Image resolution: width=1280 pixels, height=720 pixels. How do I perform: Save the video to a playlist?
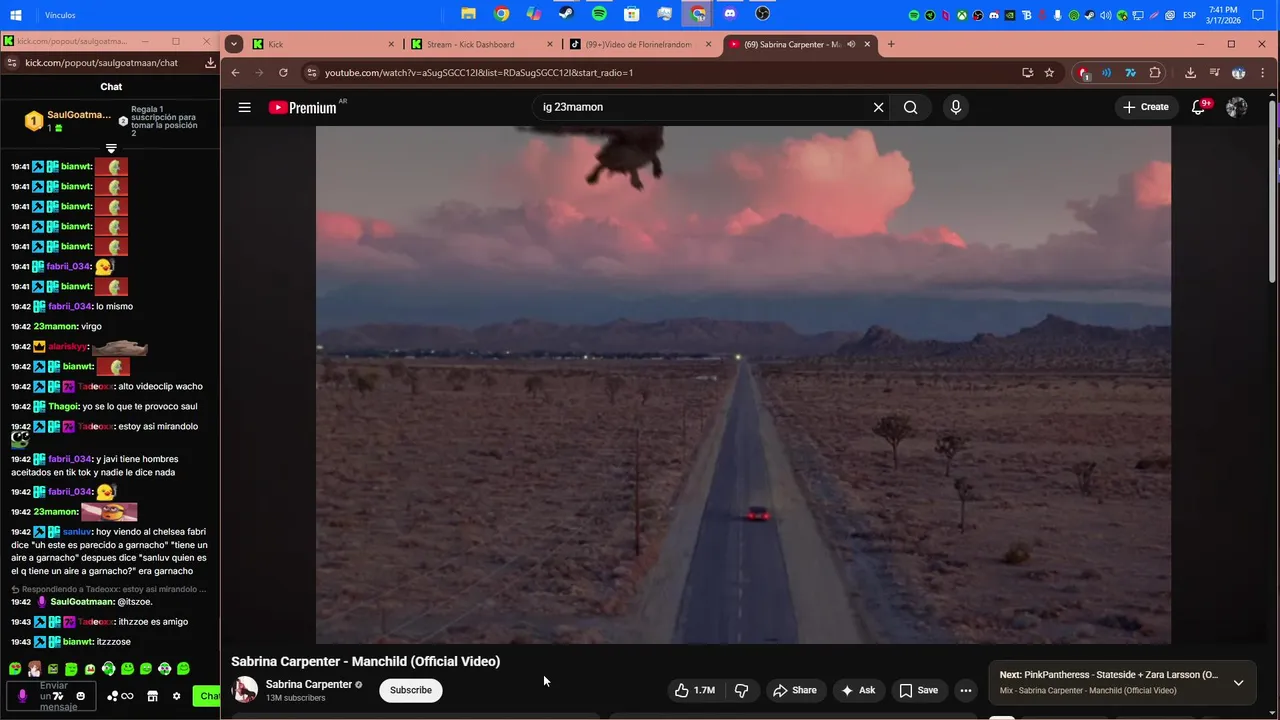tap(918, 690)
